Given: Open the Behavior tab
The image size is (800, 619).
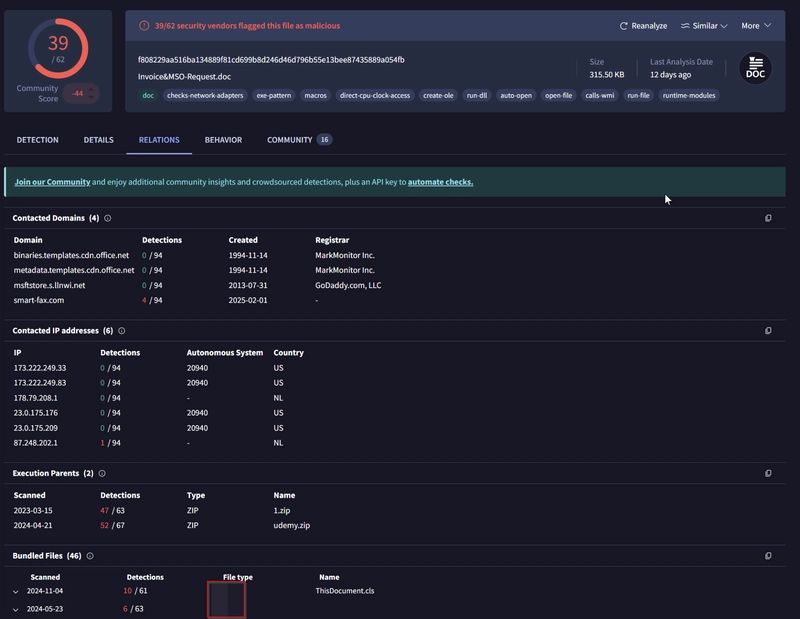Looking at the screenshot, I should click(223, 140).
